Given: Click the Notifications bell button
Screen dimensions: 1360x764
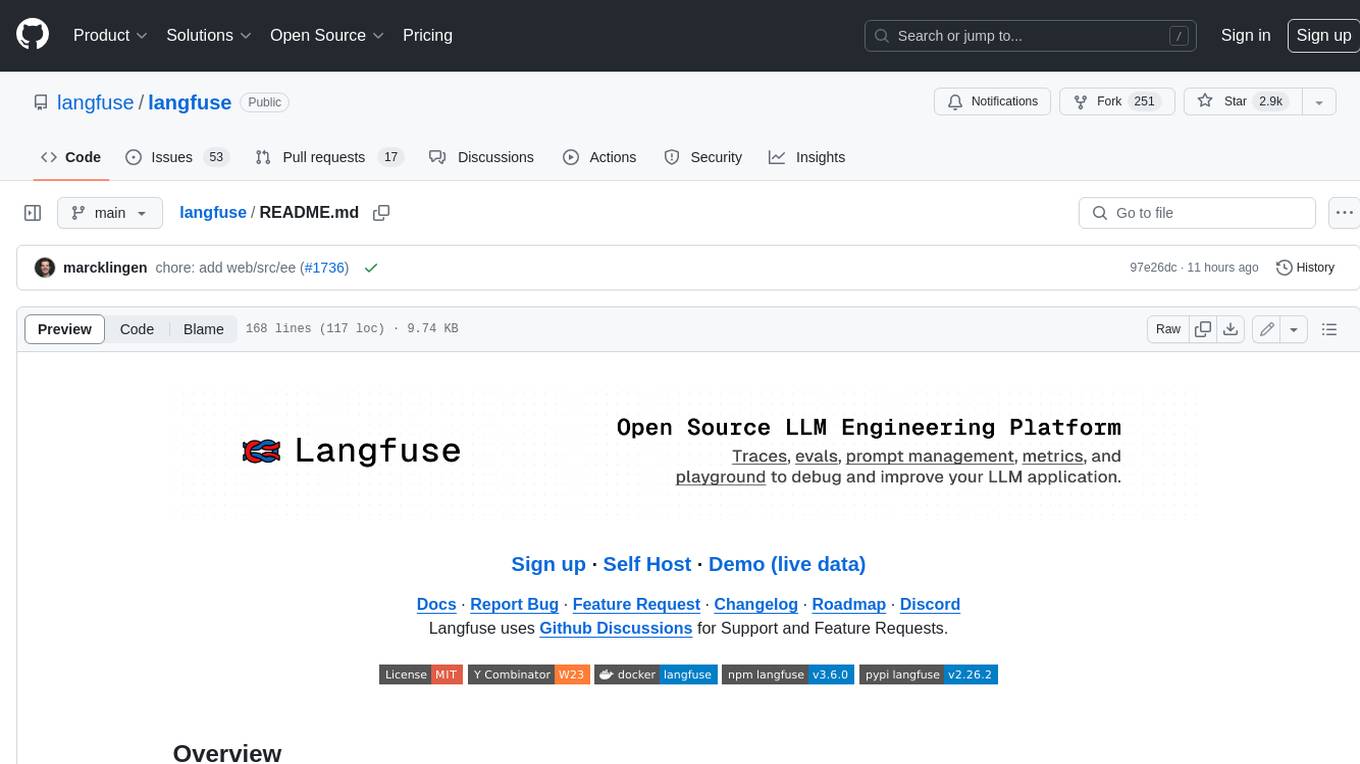Looking at the screenshot, I should (992, 102).
